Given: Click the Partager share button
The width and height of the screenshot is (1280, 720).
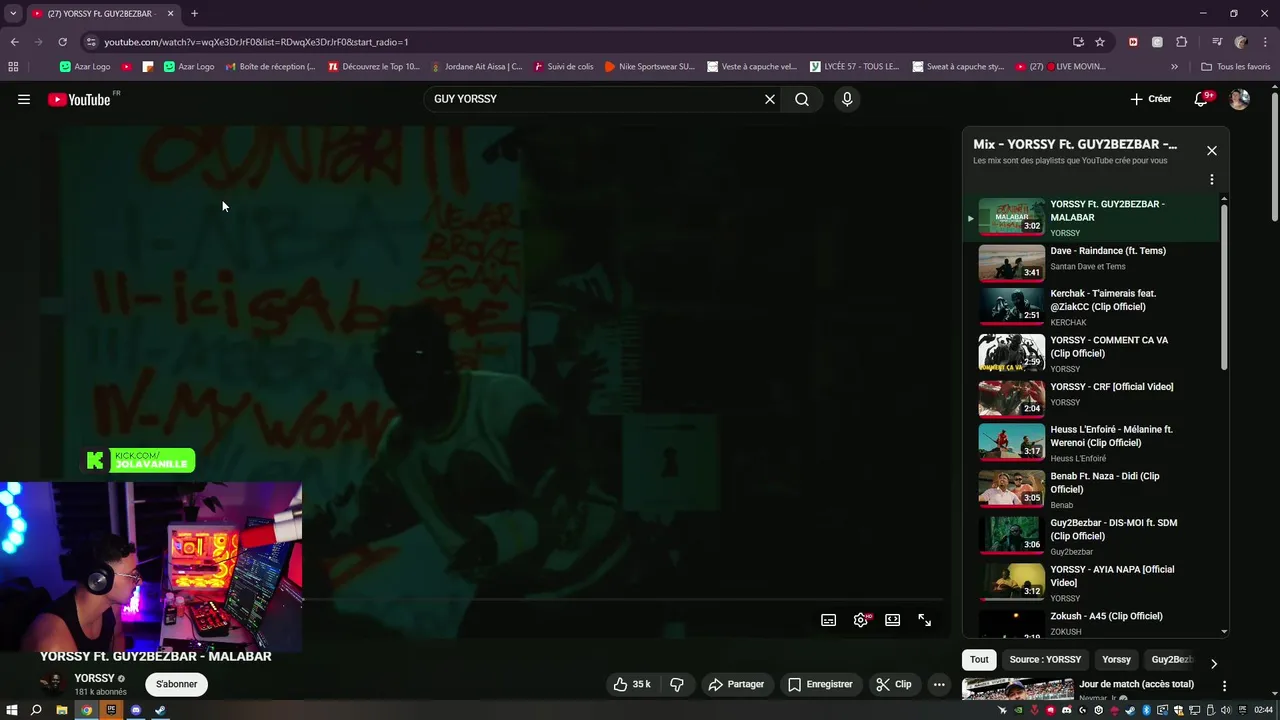Looking at the screenshot, I should pos(736,684).
